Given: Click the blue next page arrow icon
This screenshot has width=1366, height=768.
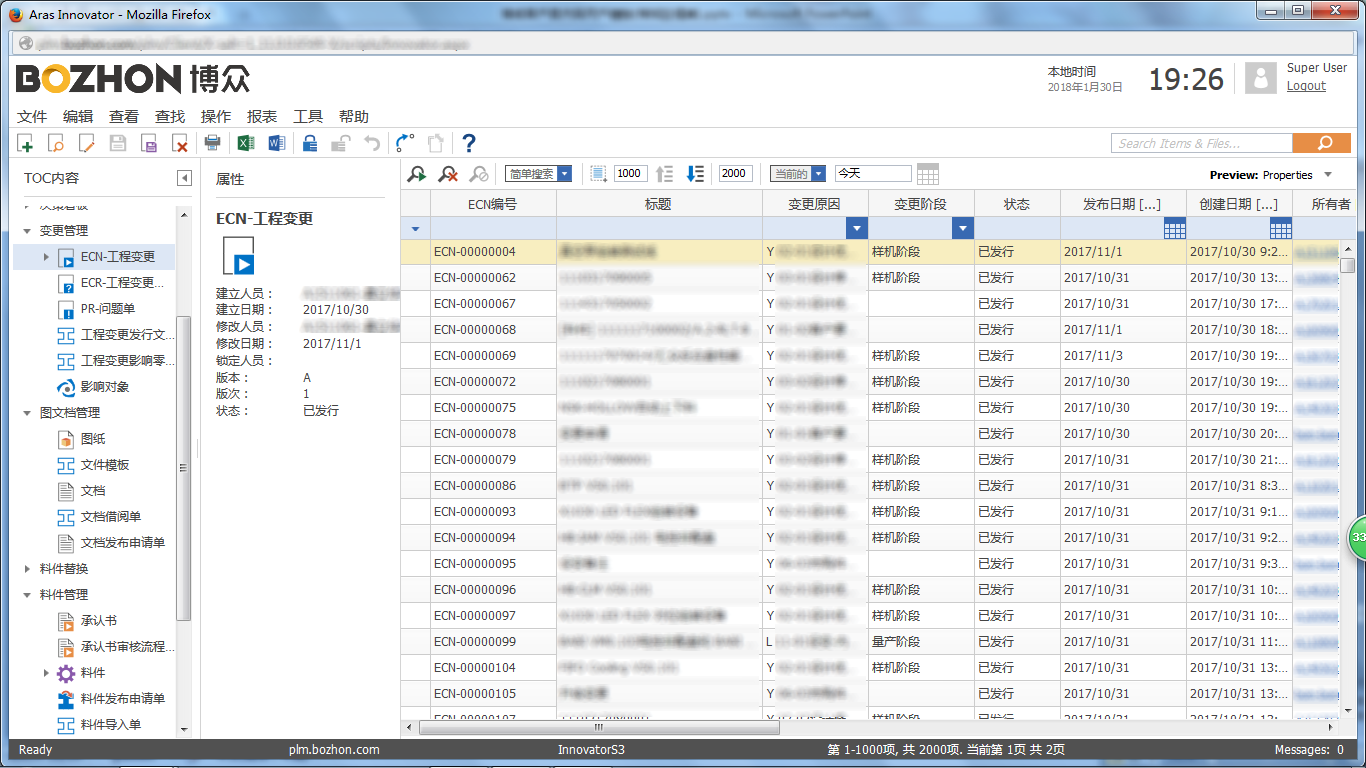Looking at the screenshot, I should 696,174.
